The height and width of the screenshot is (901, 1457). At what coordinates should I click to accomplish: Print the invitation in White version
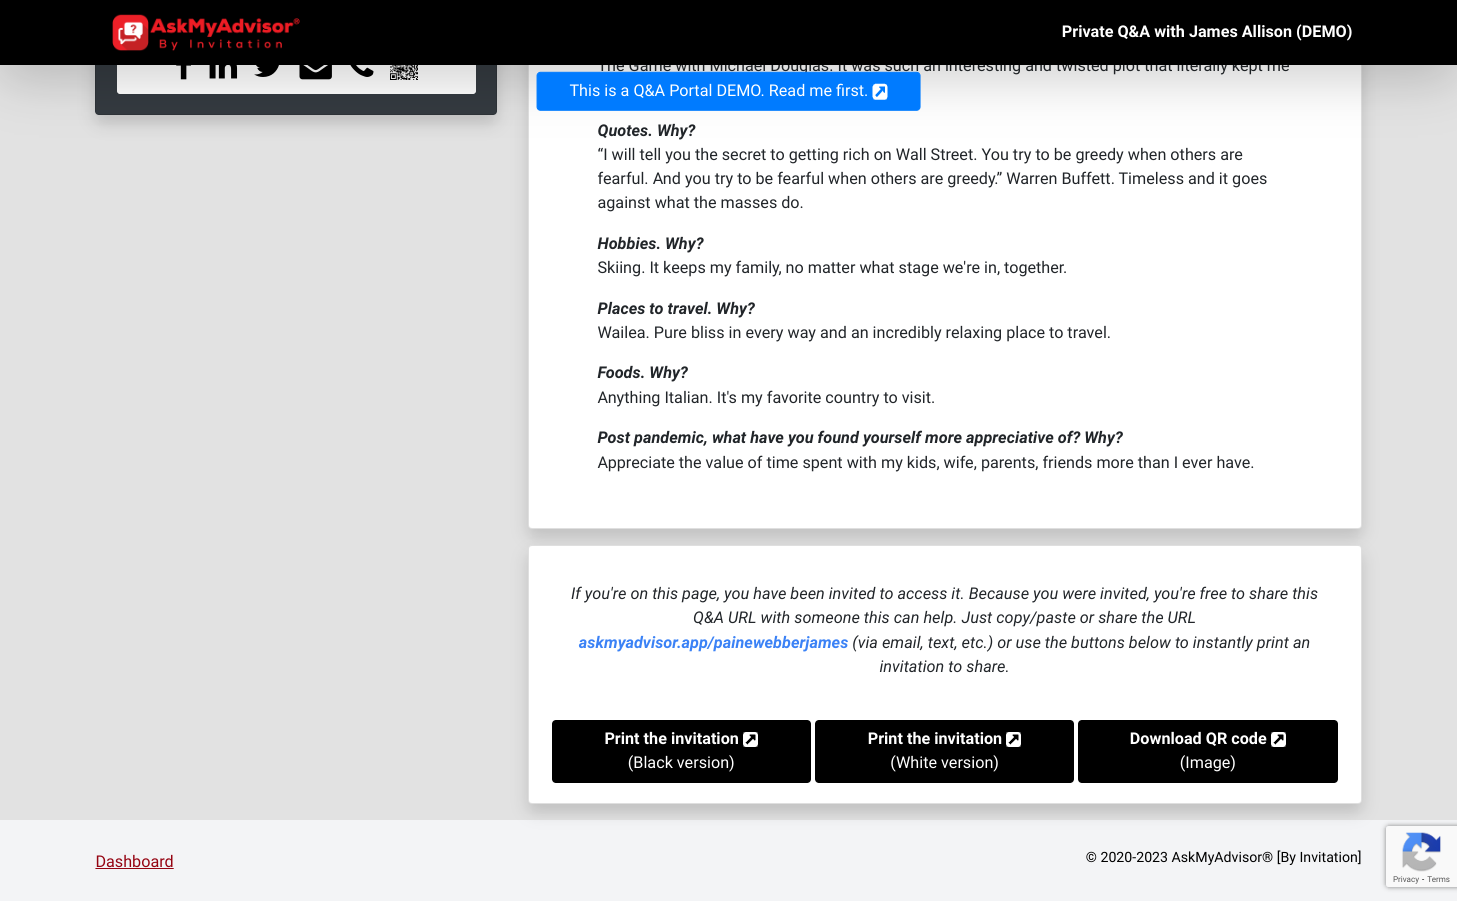point(944,751)
